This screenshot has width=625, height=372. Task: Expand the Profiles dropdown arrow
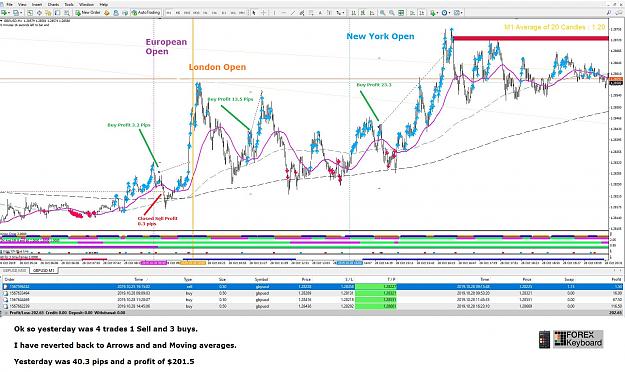(x=21, y=13)
